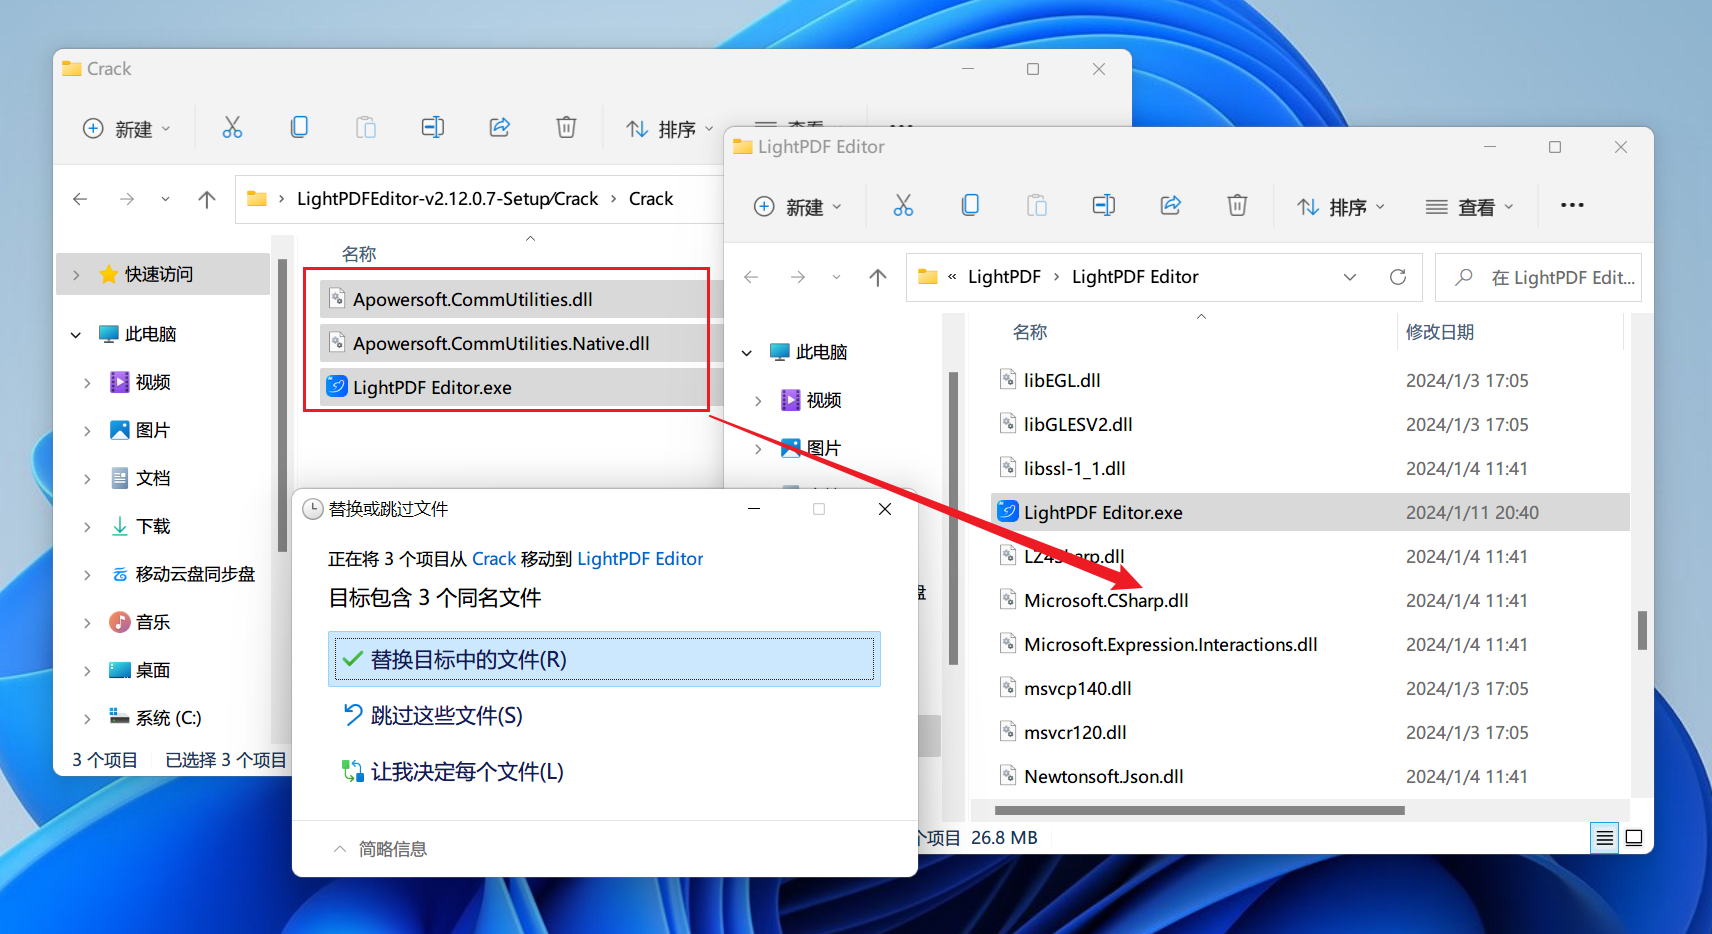Click Rename icon in LightPDF Editor window
Image resolution: width=1712 pixels, height=934 pixels.
tap(1104, 205)
